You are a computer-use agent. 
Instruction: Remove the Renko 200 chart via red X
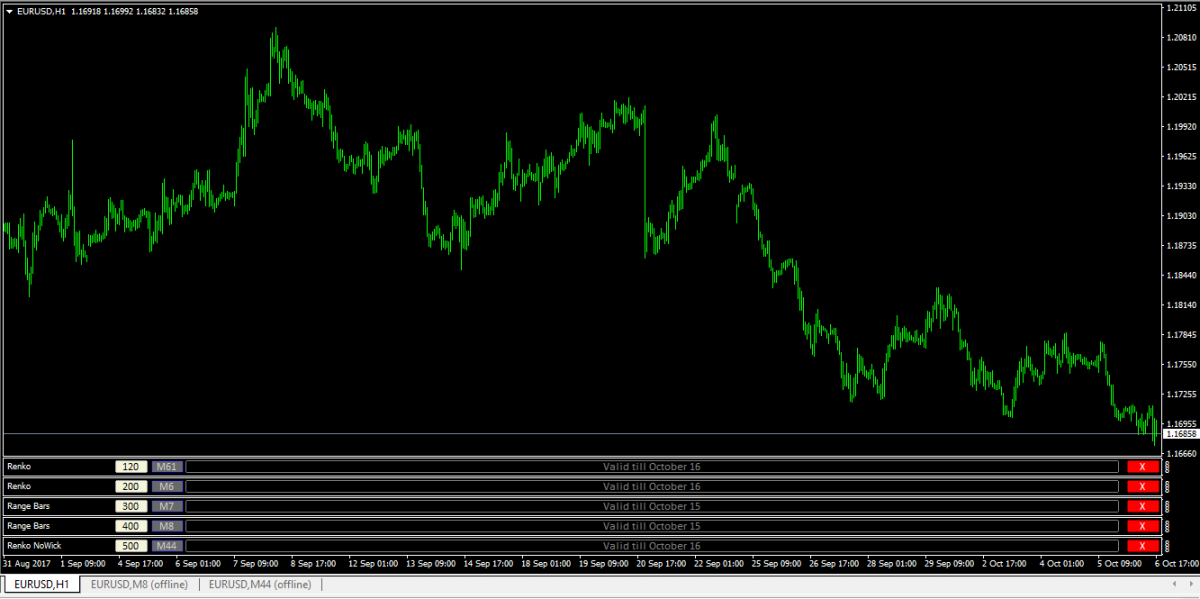(1141, 486)
